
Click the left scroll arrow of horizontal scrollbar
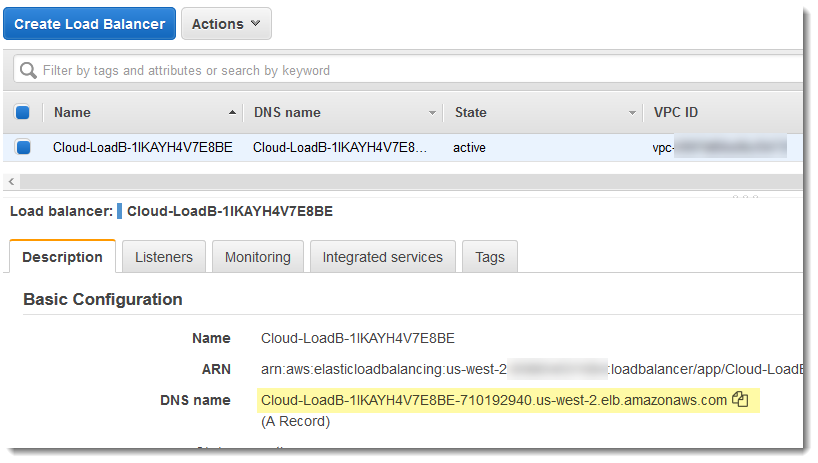tap(11, 181)
